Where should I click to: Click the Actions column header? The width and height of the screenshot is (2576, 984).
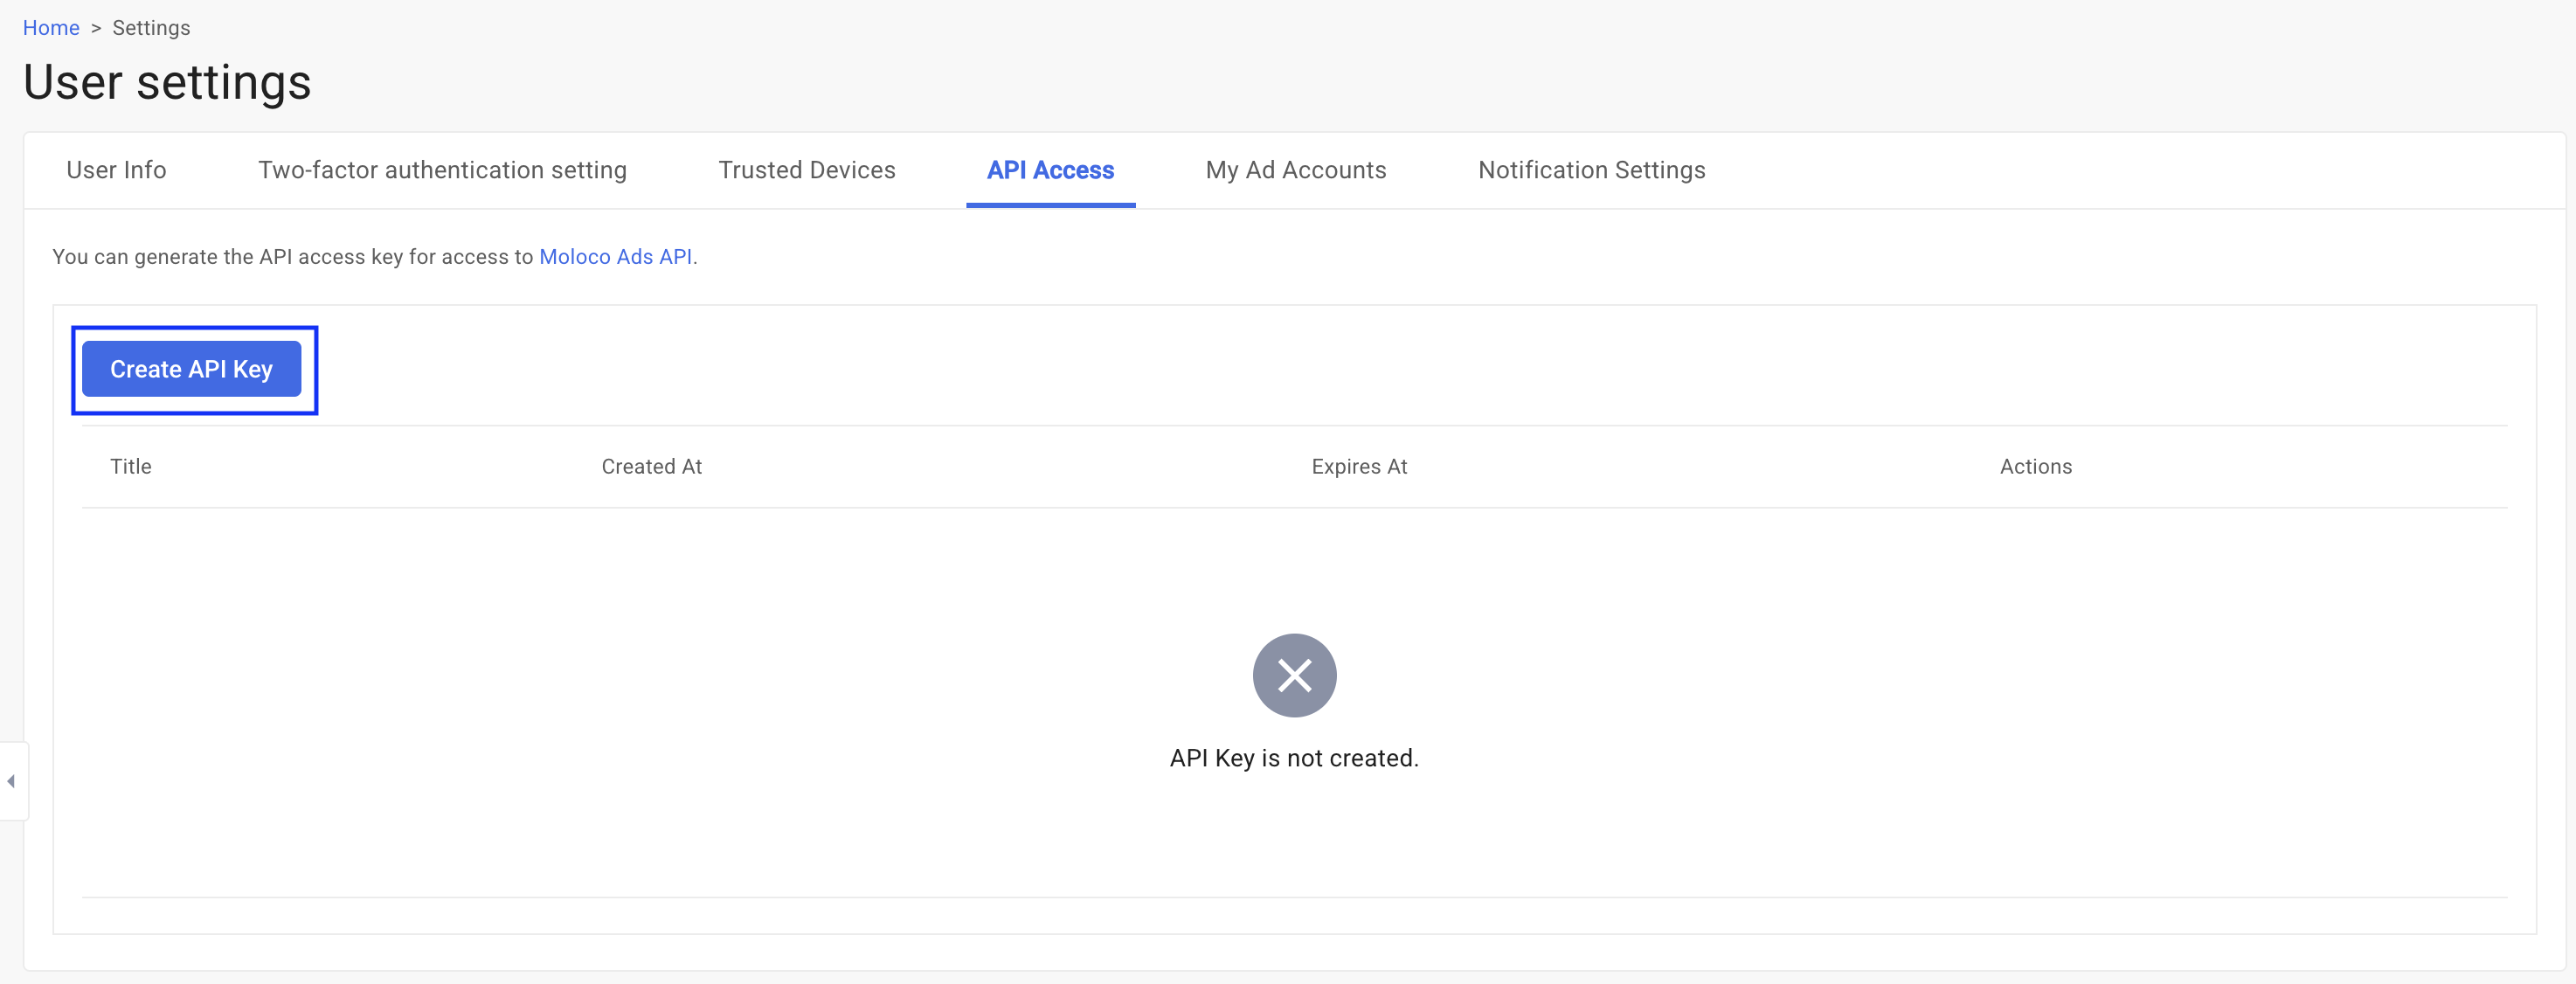pyautogui.click(x=2035, y=467)
